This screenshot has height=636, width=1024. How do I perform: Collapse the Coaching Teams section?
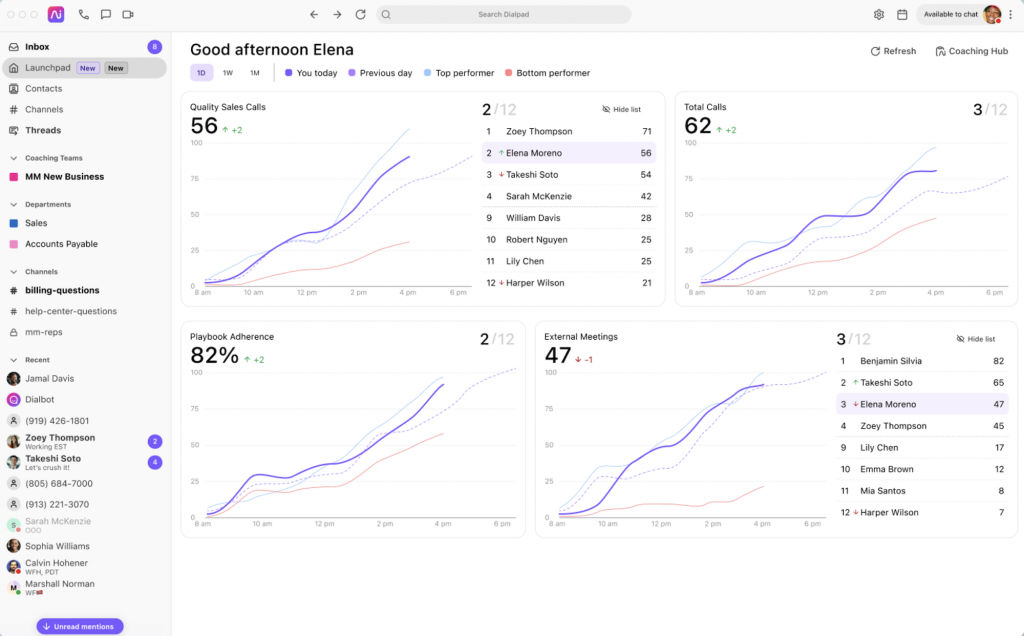[x=15, y=158]
